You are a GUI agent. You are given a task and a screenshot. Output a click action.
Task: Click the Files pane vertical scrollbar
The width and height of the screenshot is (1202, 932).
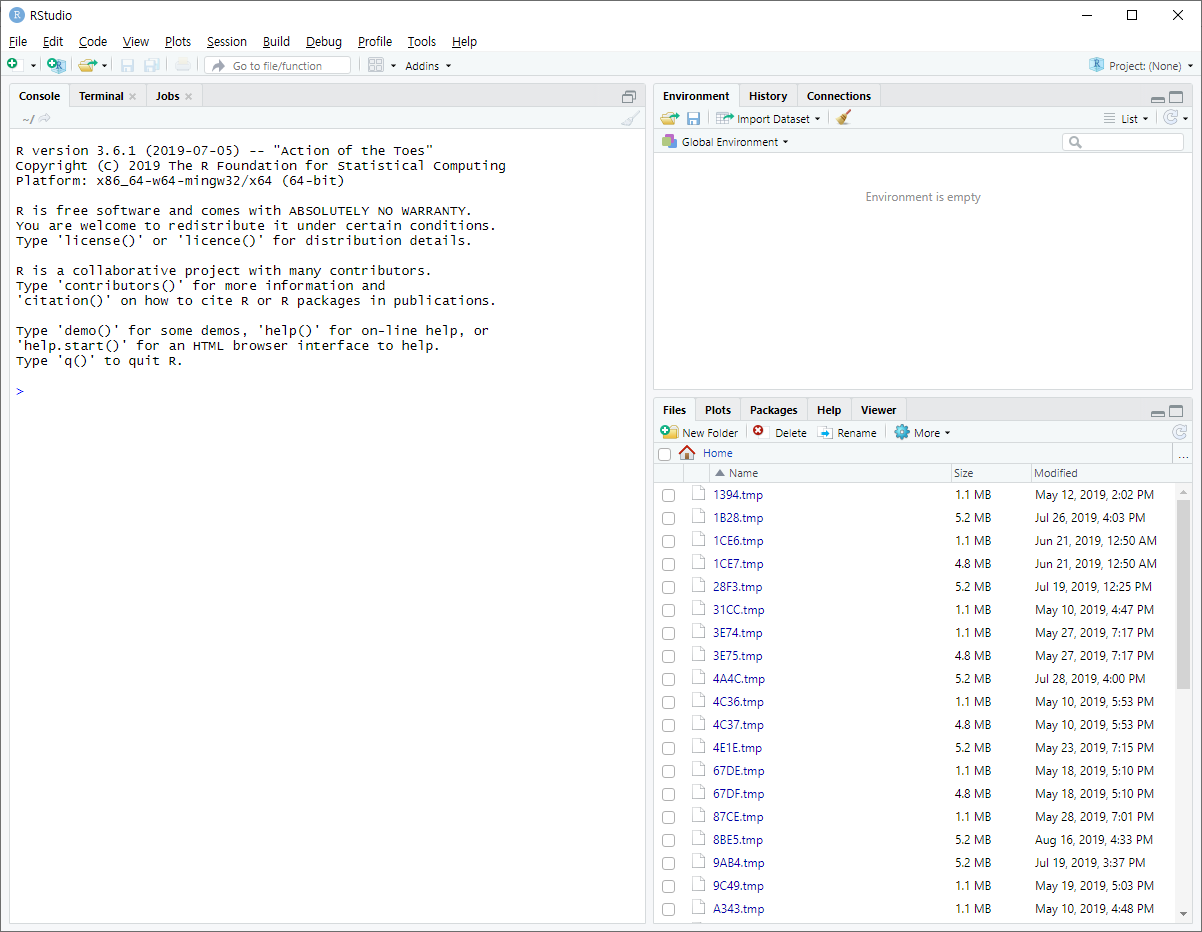click(1184, 596)
